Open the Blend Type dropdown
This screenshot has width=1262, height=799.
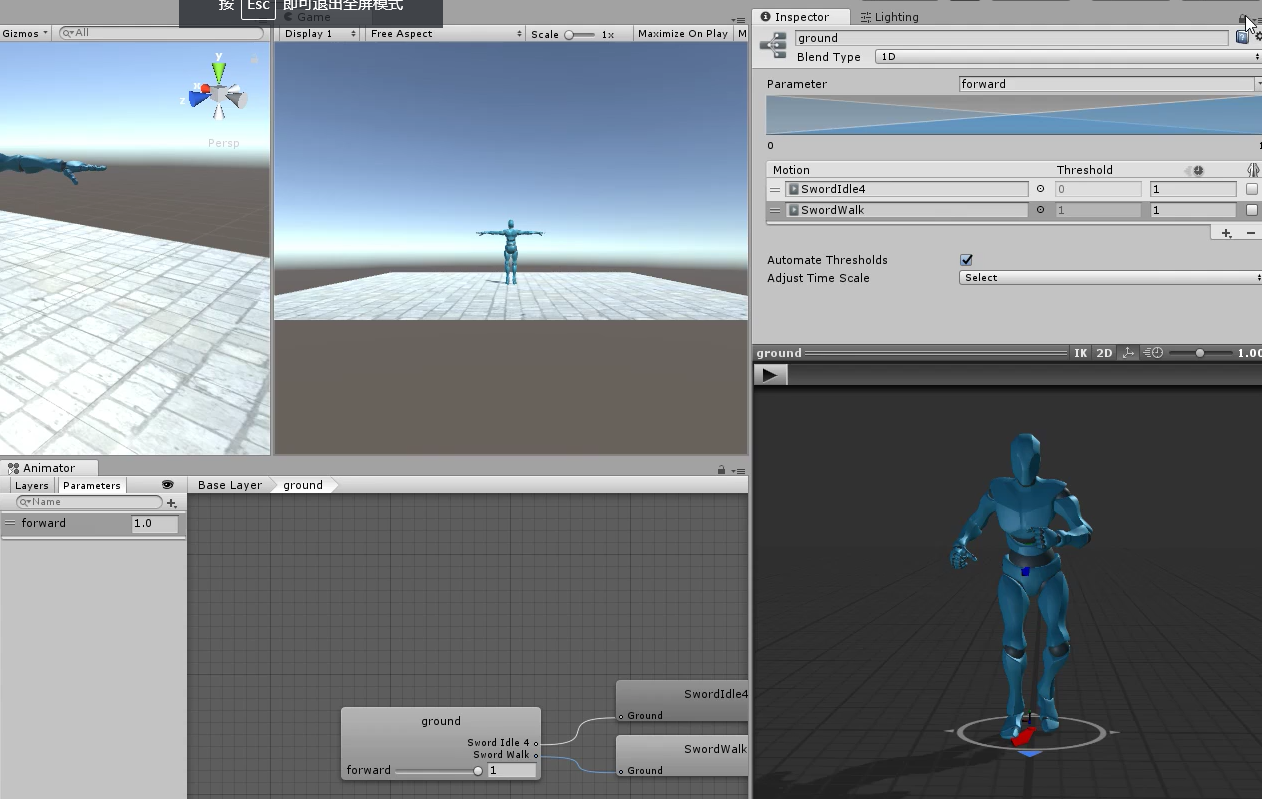coord(1068,57)
